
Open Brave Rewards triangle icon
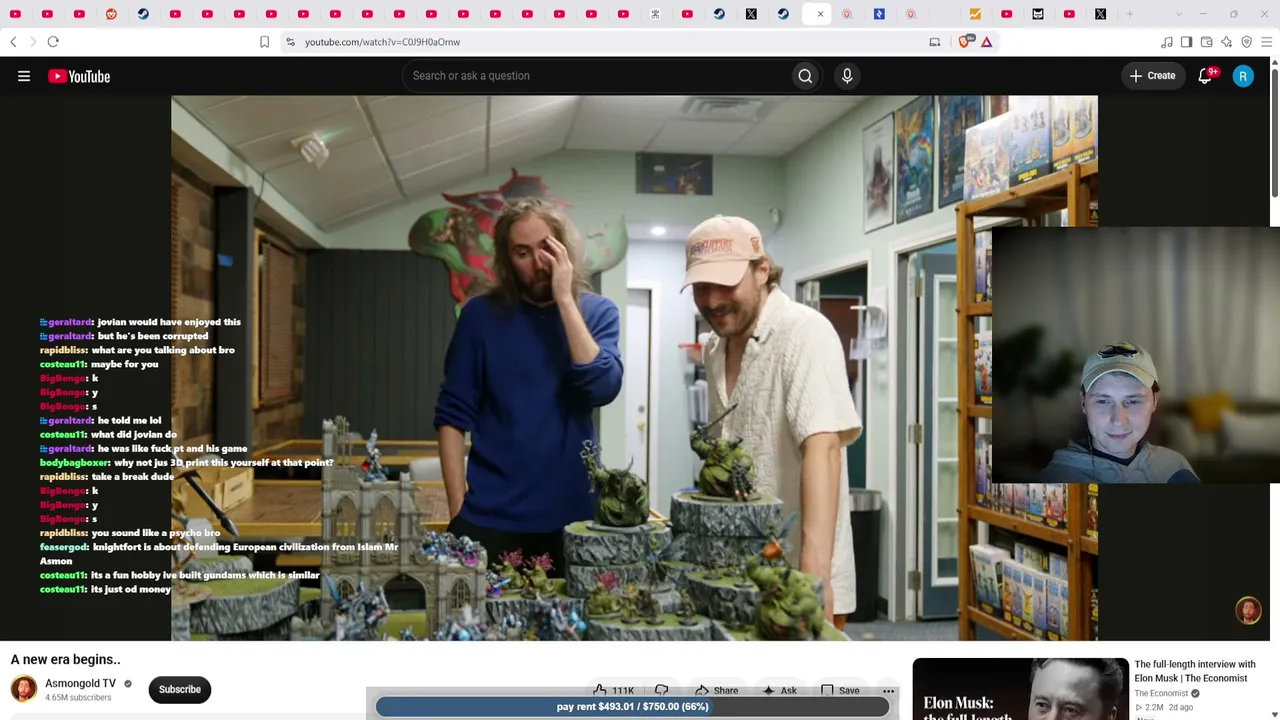(x=986, y=42)
